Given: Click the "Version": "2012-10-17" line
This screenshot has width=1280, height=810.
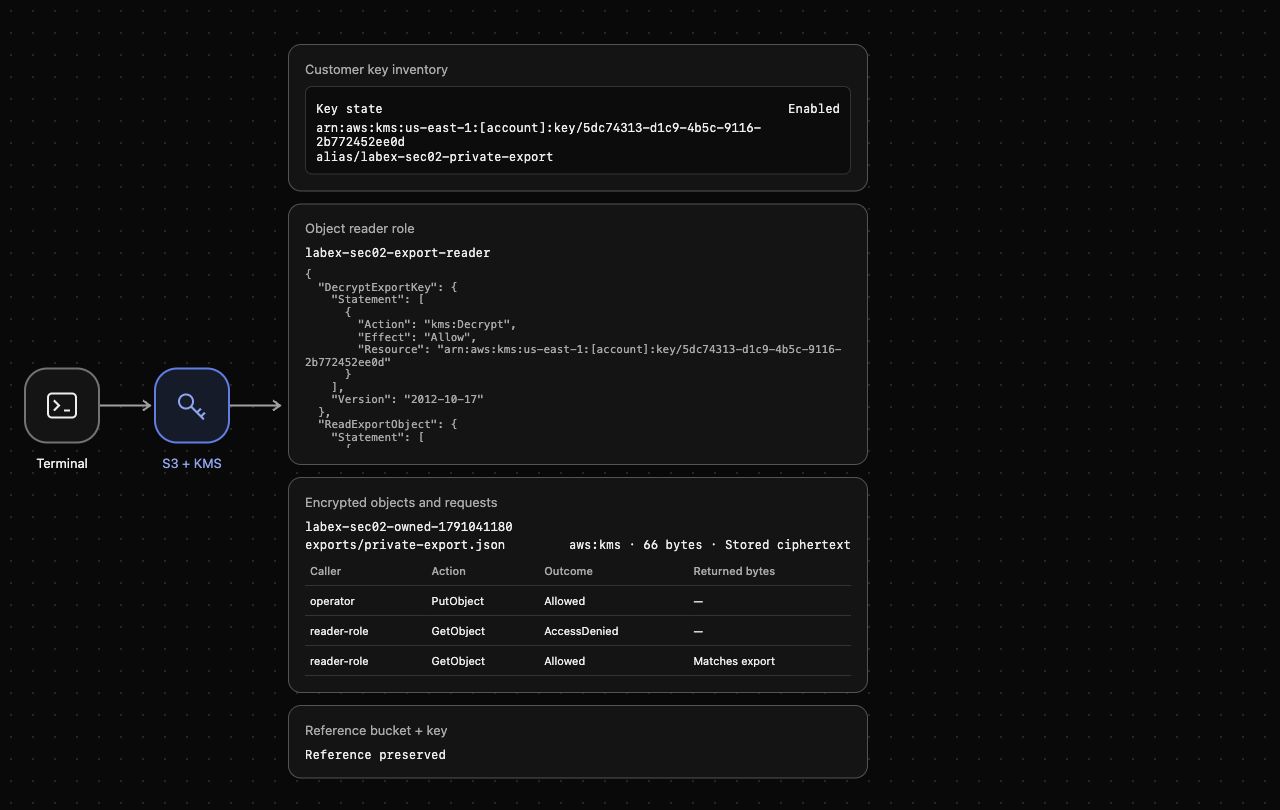Looking at the screenshot, I should (407, 399).
